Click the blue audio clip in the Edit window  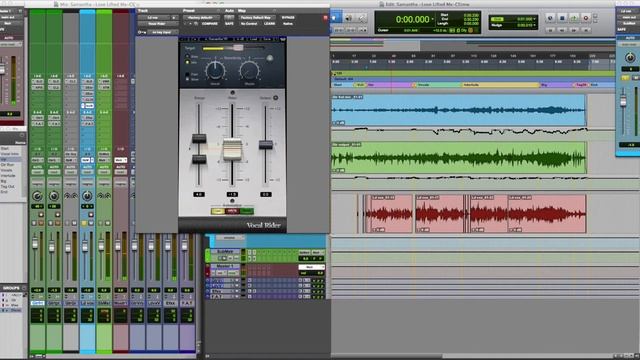pos(458,110)
